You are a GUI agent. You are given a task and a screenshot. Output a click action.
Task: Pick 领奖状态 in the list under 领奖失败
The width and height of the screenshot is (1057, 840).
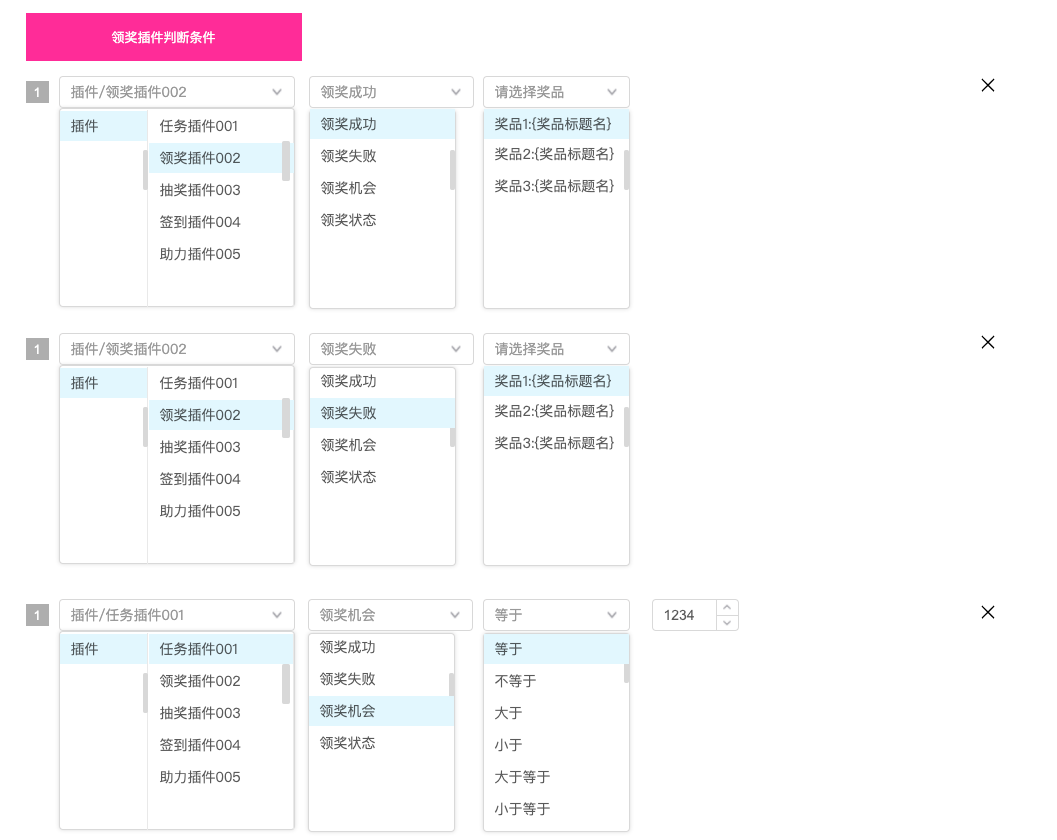(380, 477)
